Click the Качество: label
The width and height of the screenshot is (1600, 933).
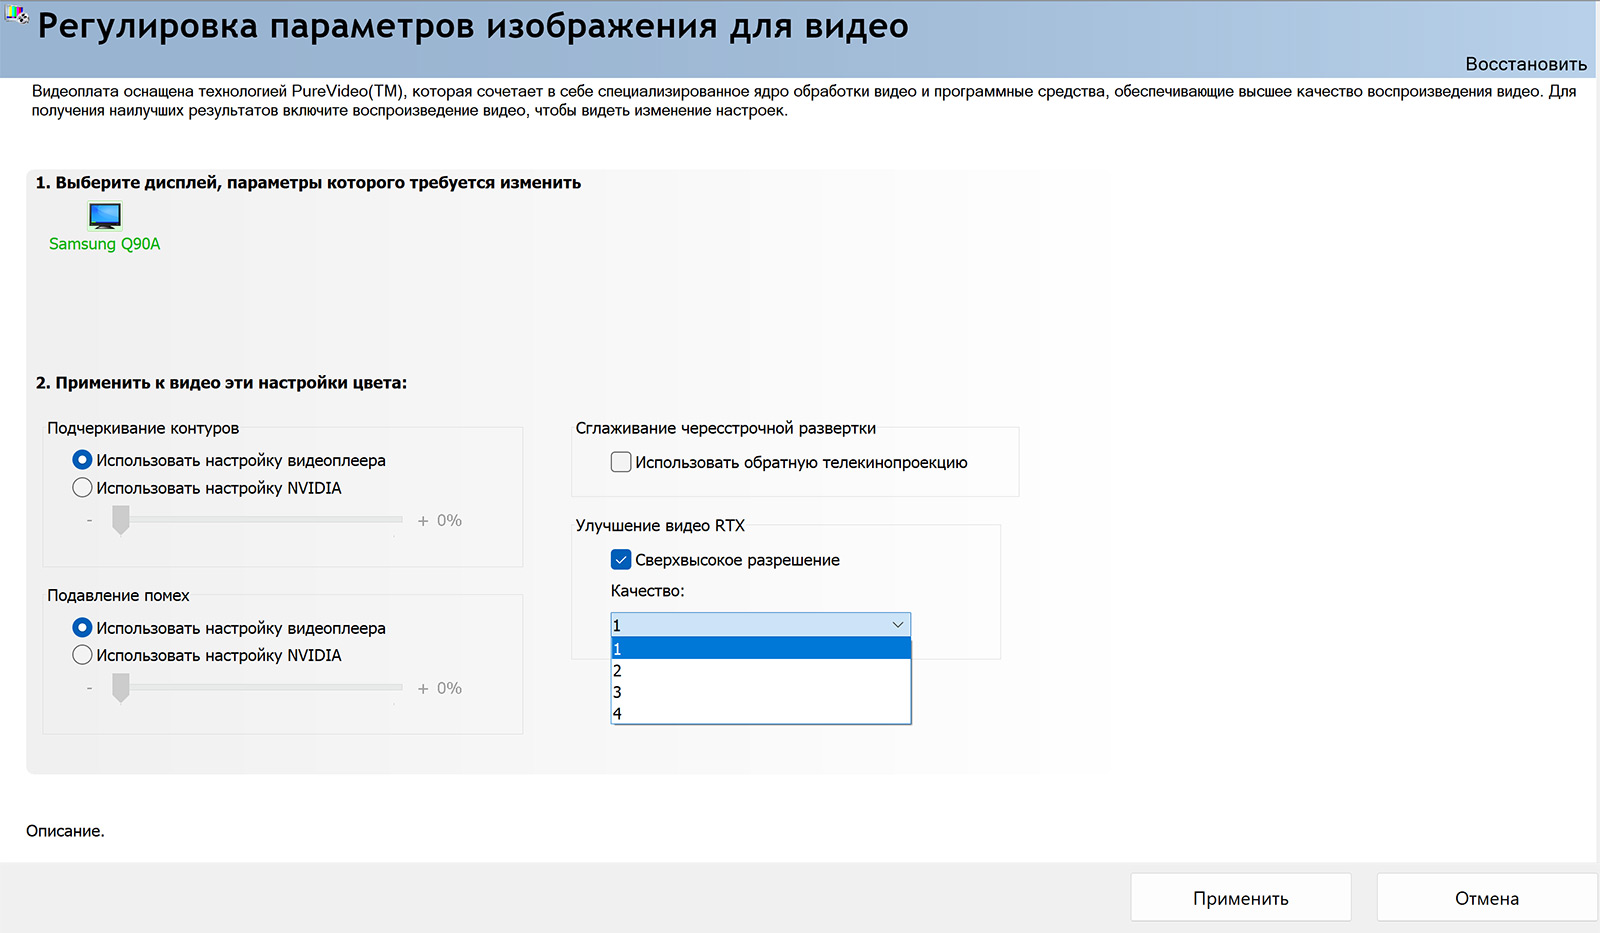coord(648,591)
